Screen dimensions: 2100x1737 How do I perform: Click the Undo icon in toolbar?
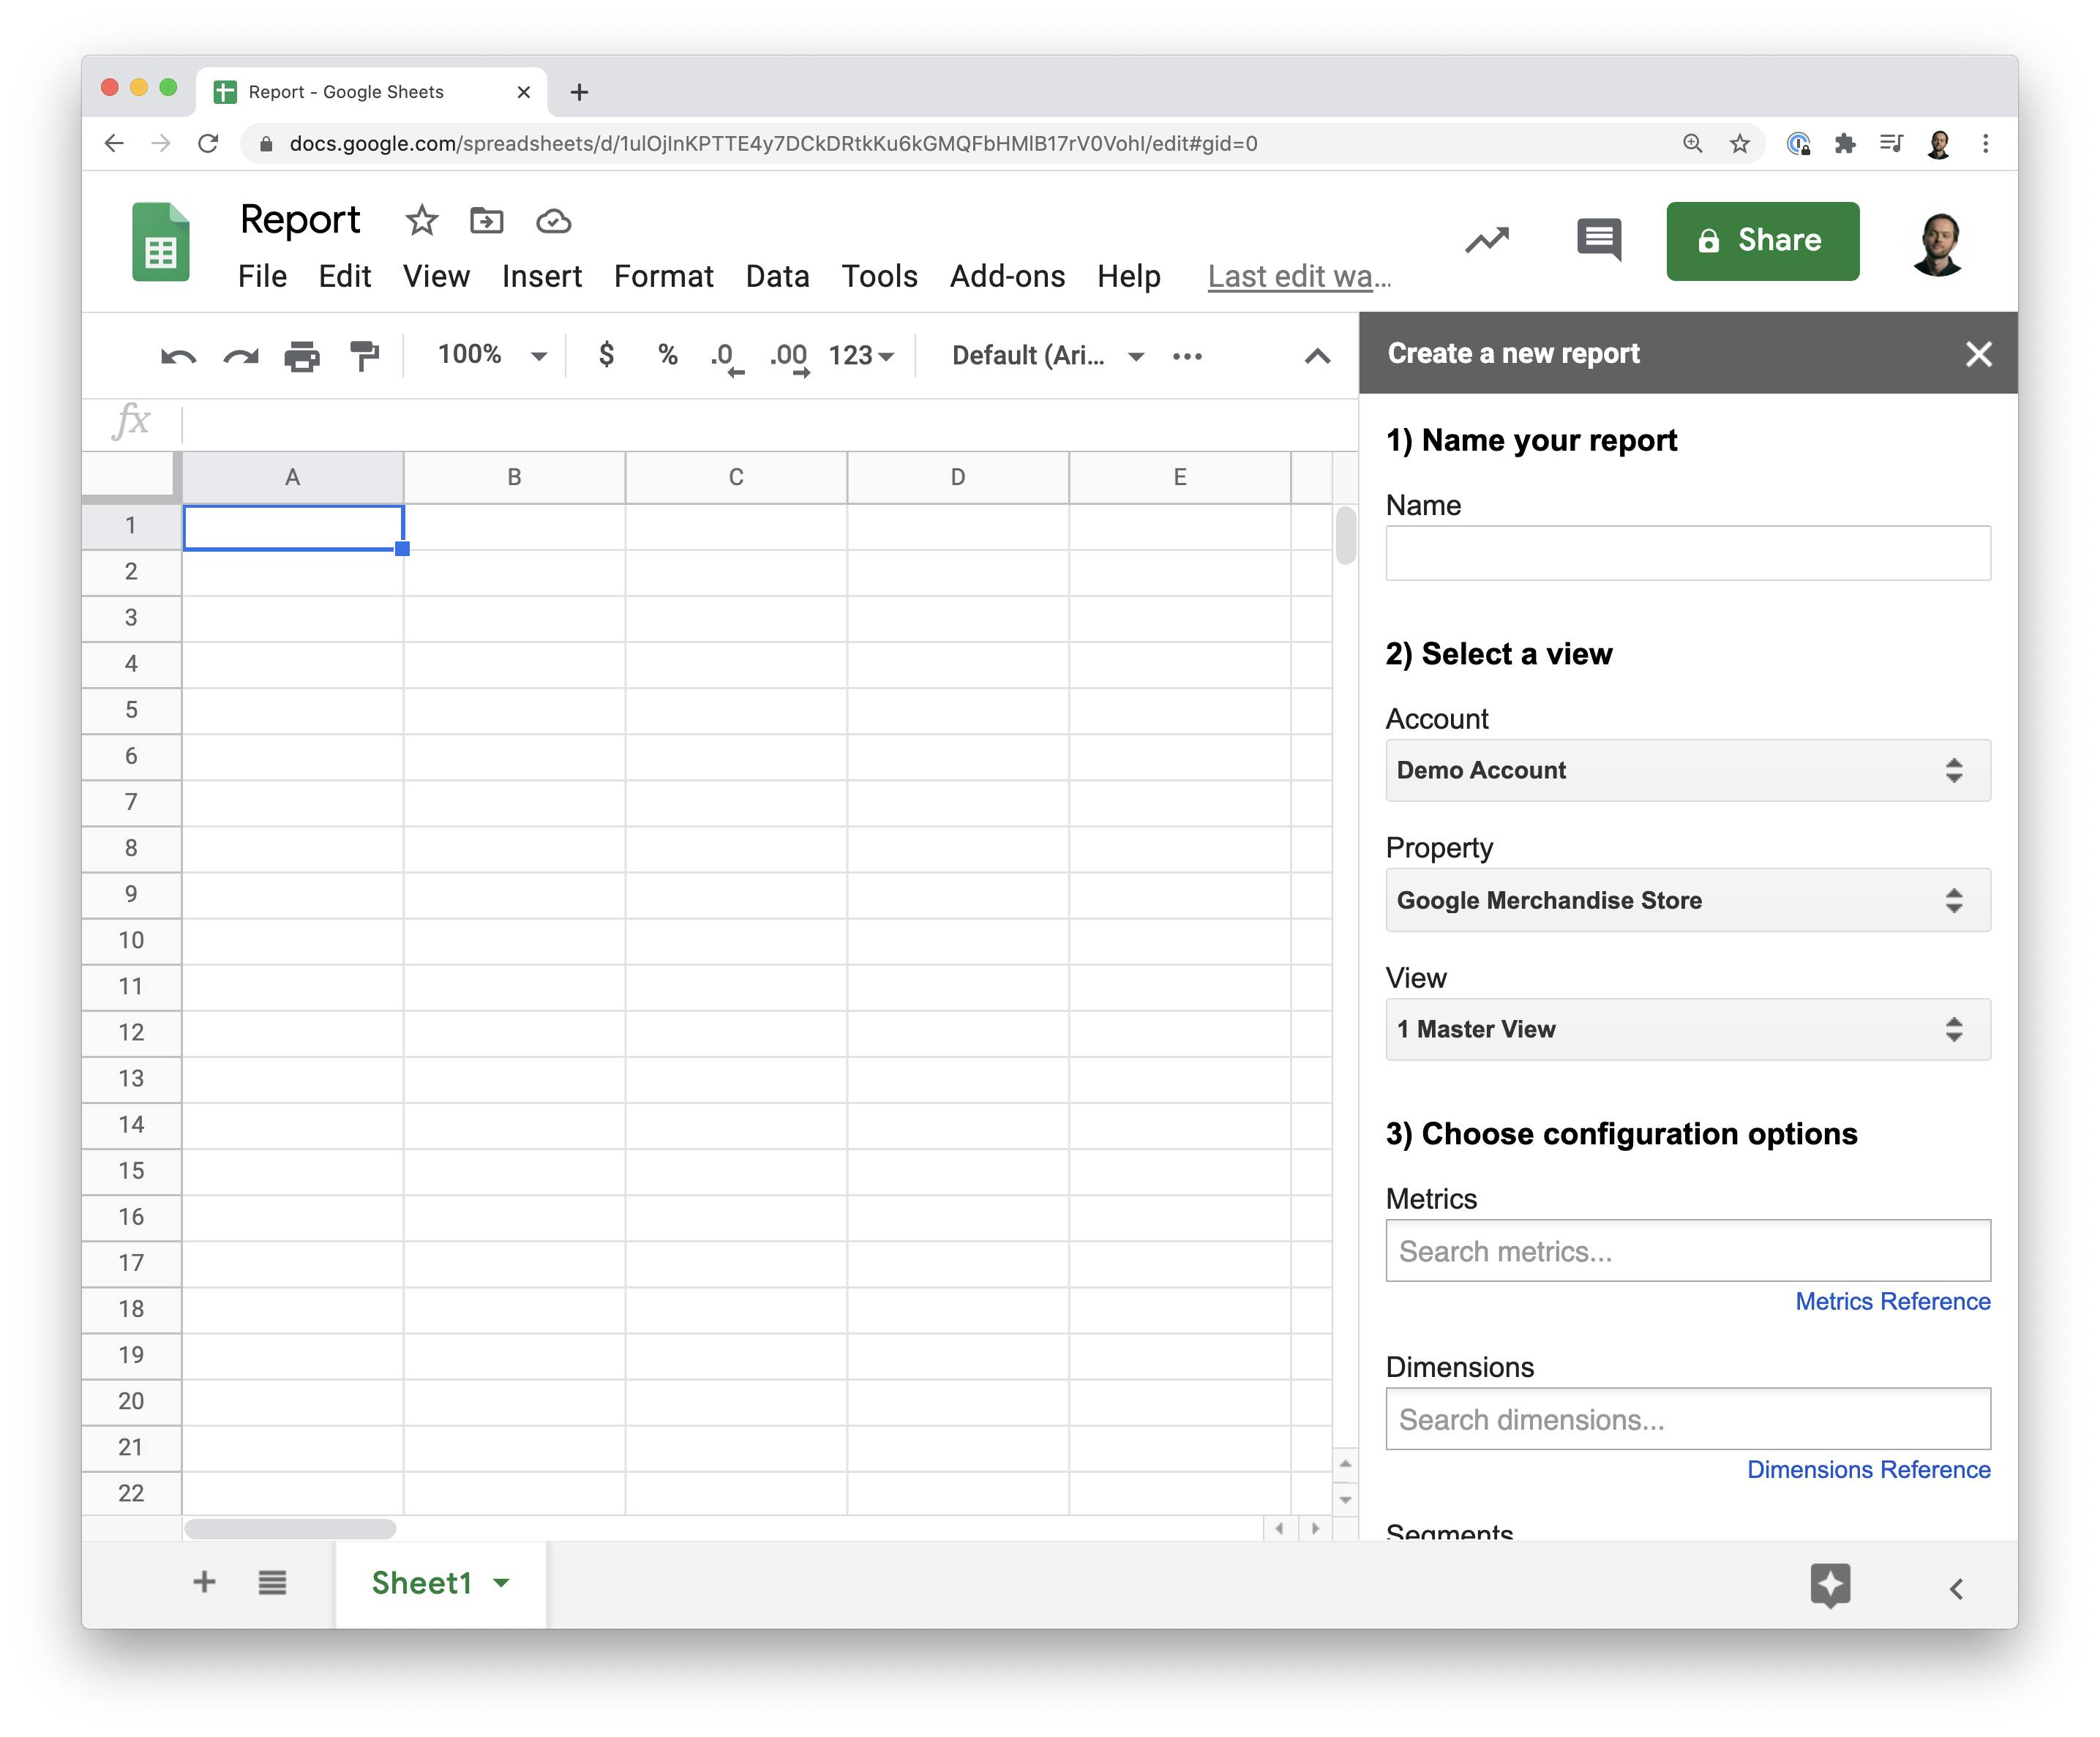[178, 357]
